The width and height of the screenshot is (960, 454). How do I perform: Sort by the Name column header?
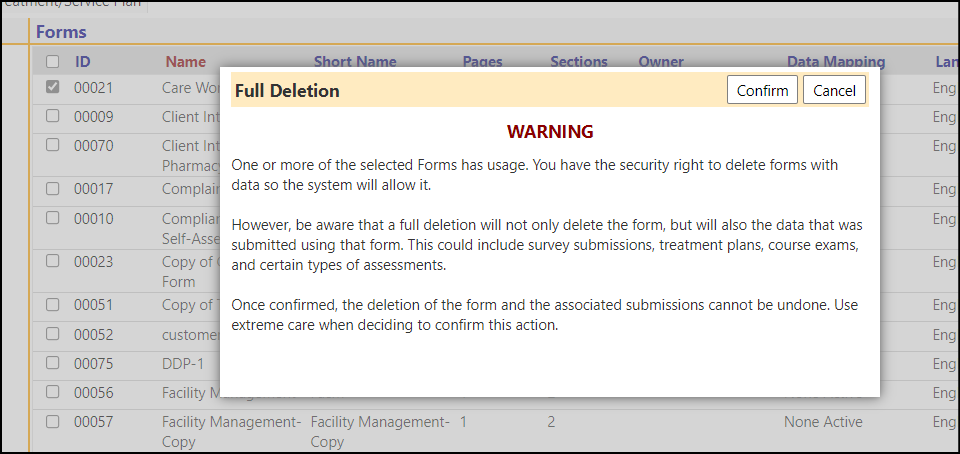(186, 62)
